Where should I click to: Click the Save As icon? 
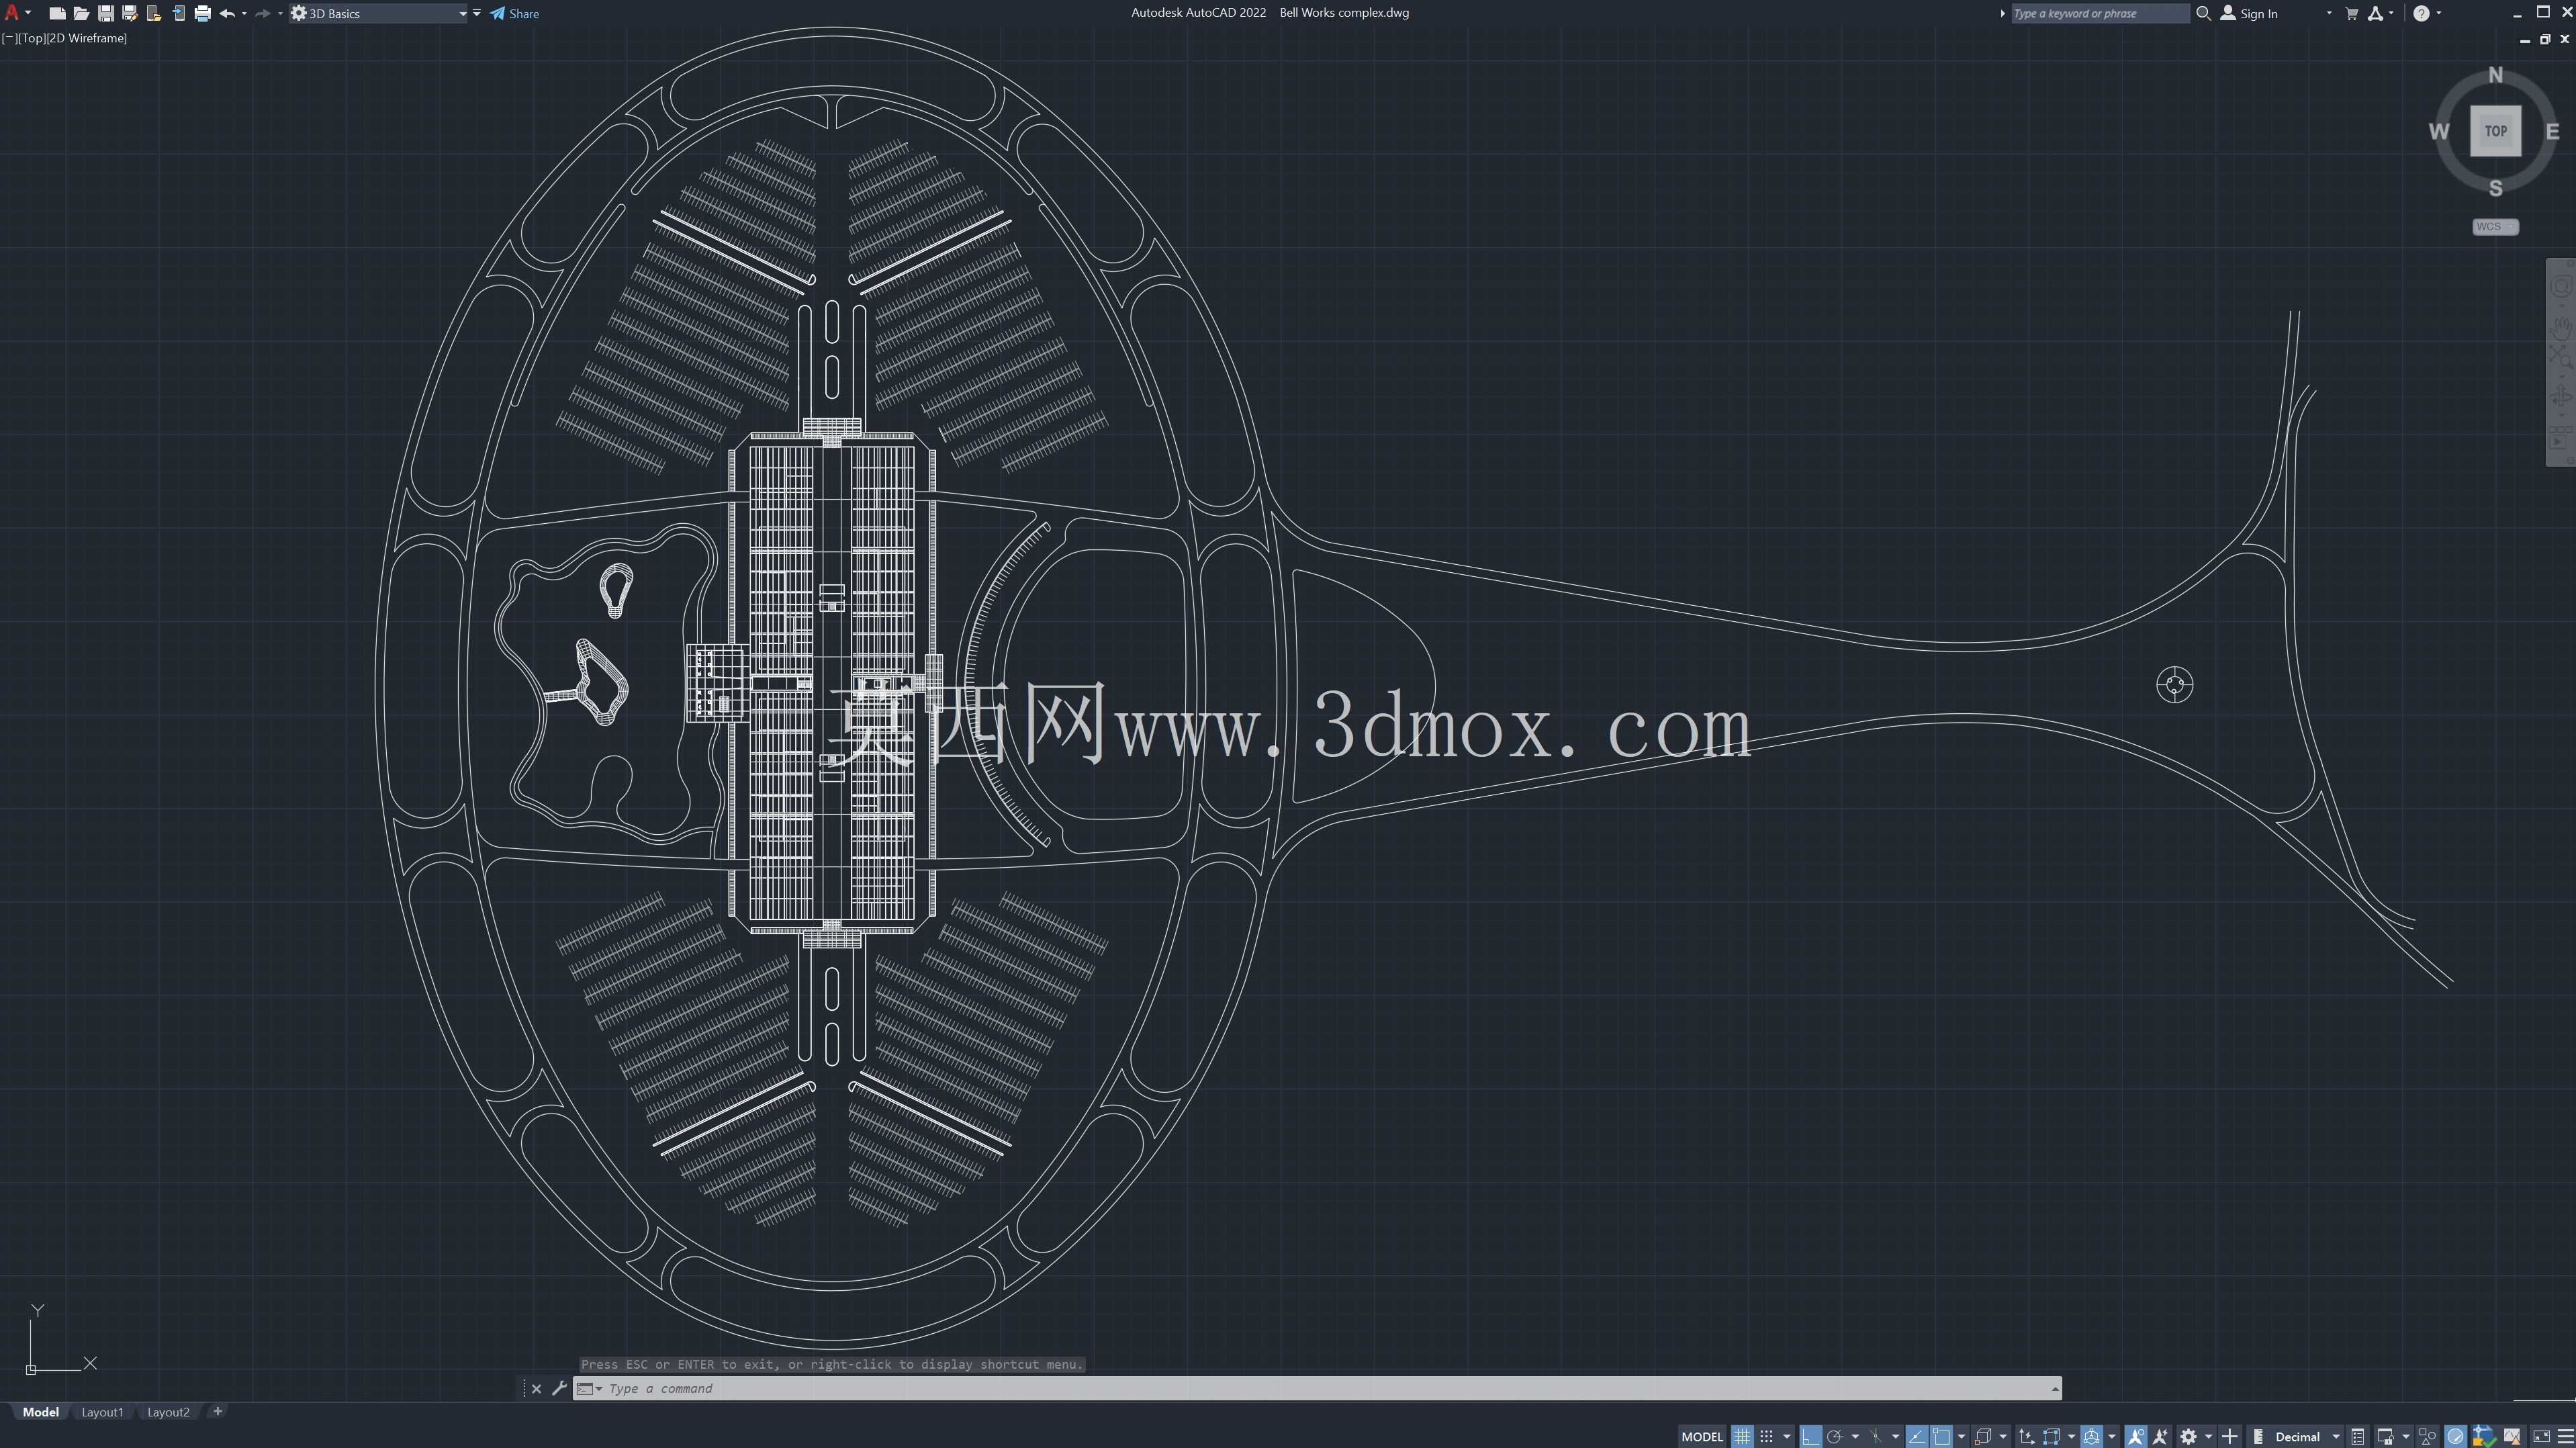click(129, 14)
